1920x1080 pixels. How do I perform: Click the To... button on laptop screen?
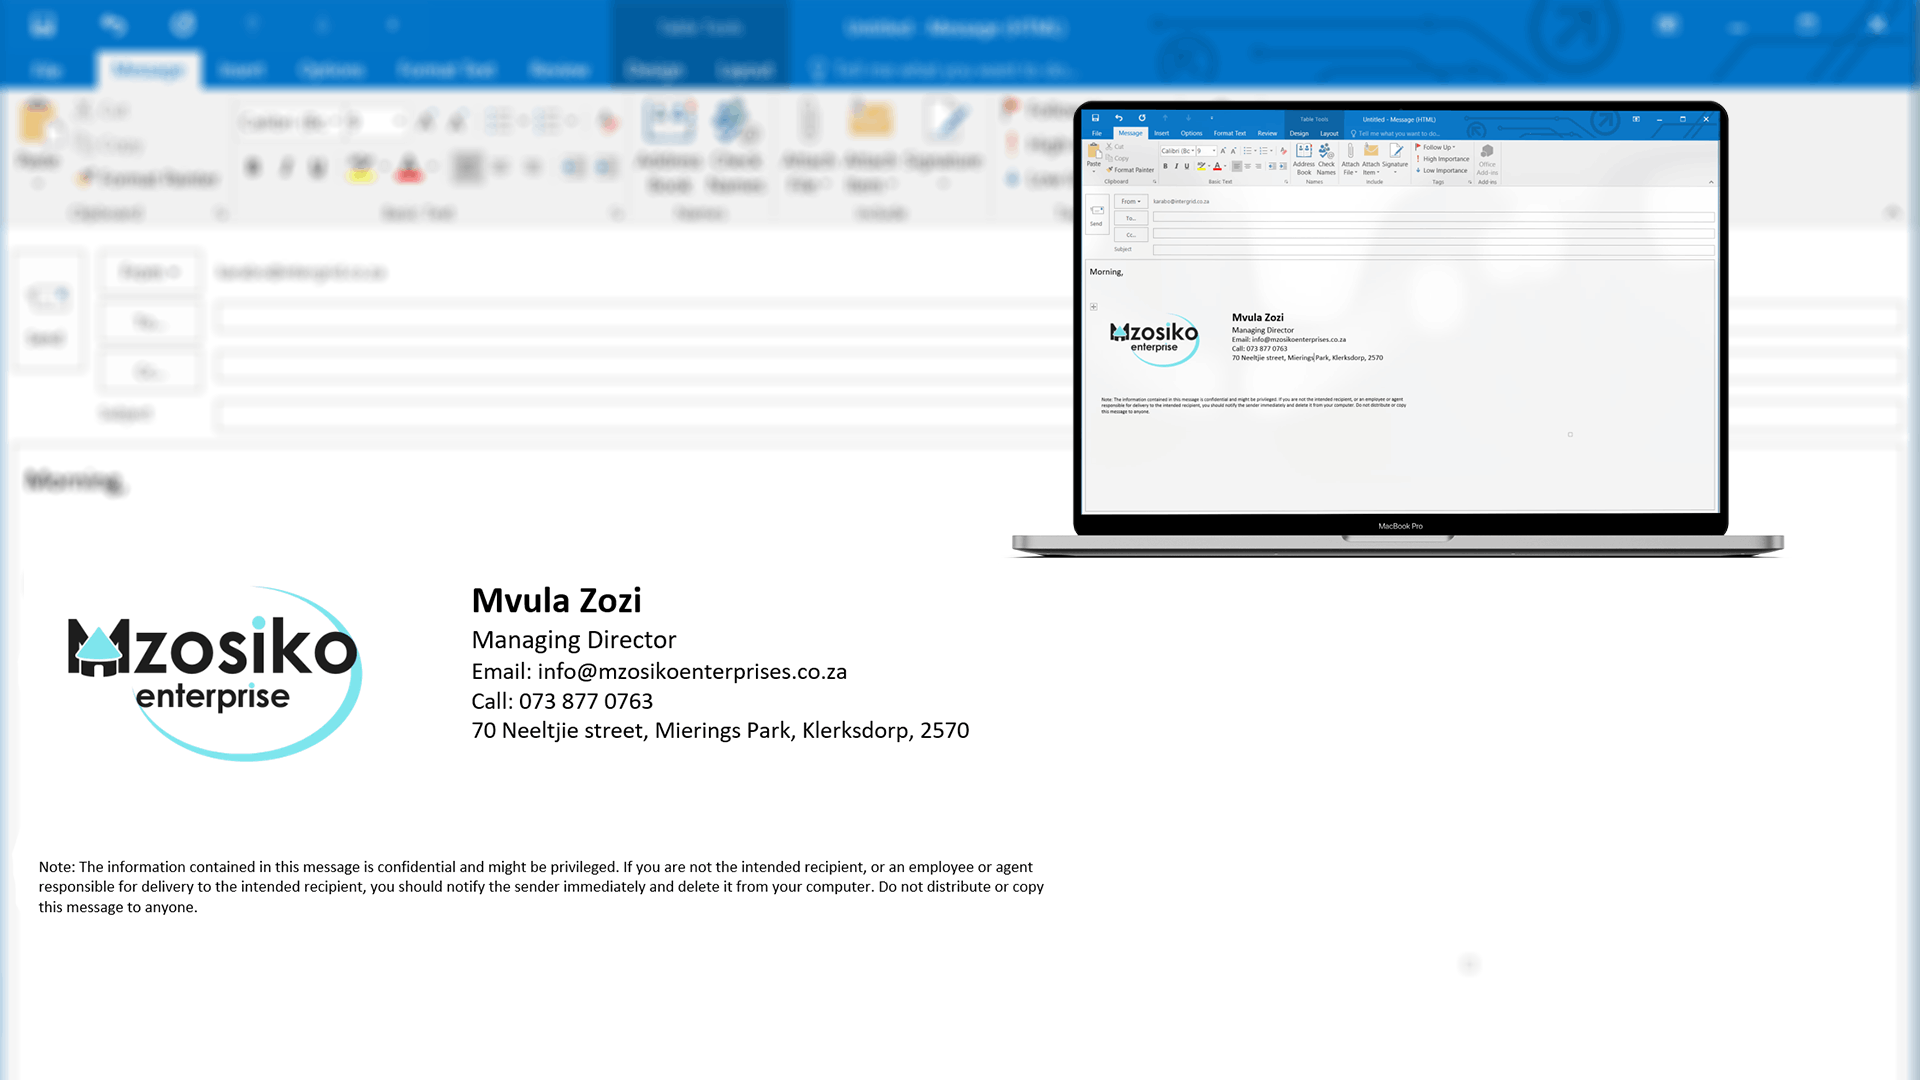click(x=1130, y=218)
